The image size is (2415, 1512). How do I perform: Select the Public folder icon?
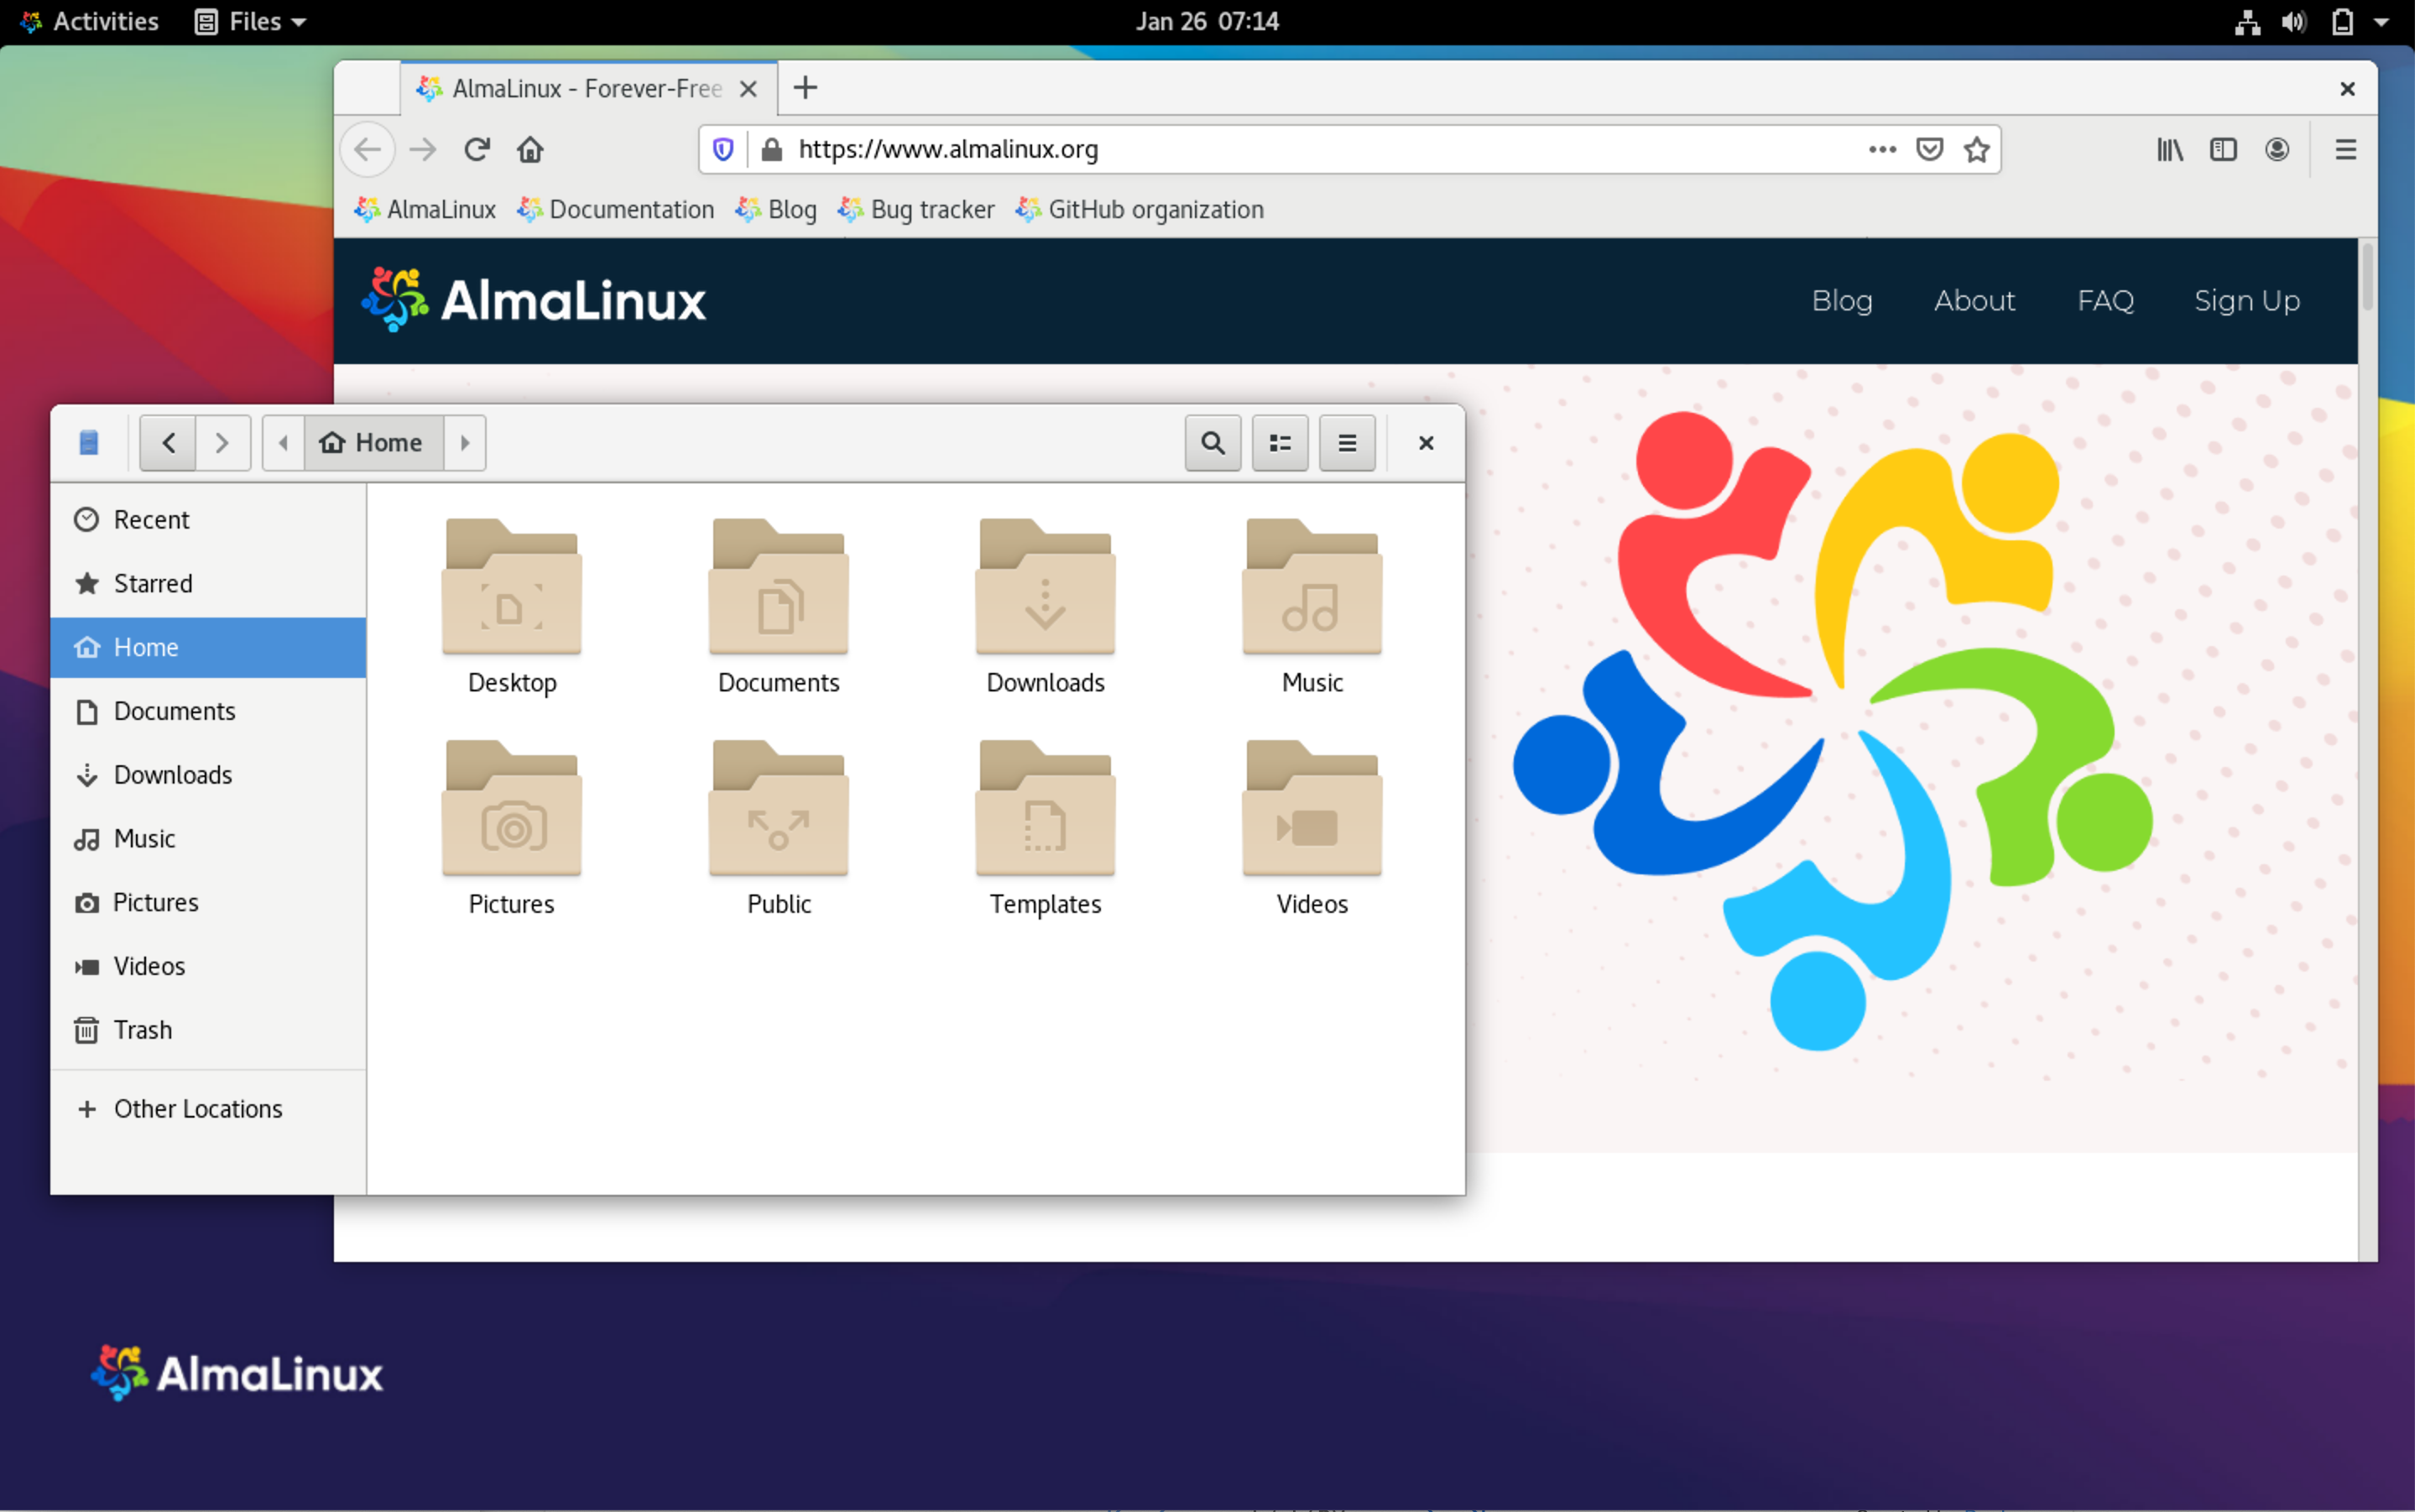779,808
